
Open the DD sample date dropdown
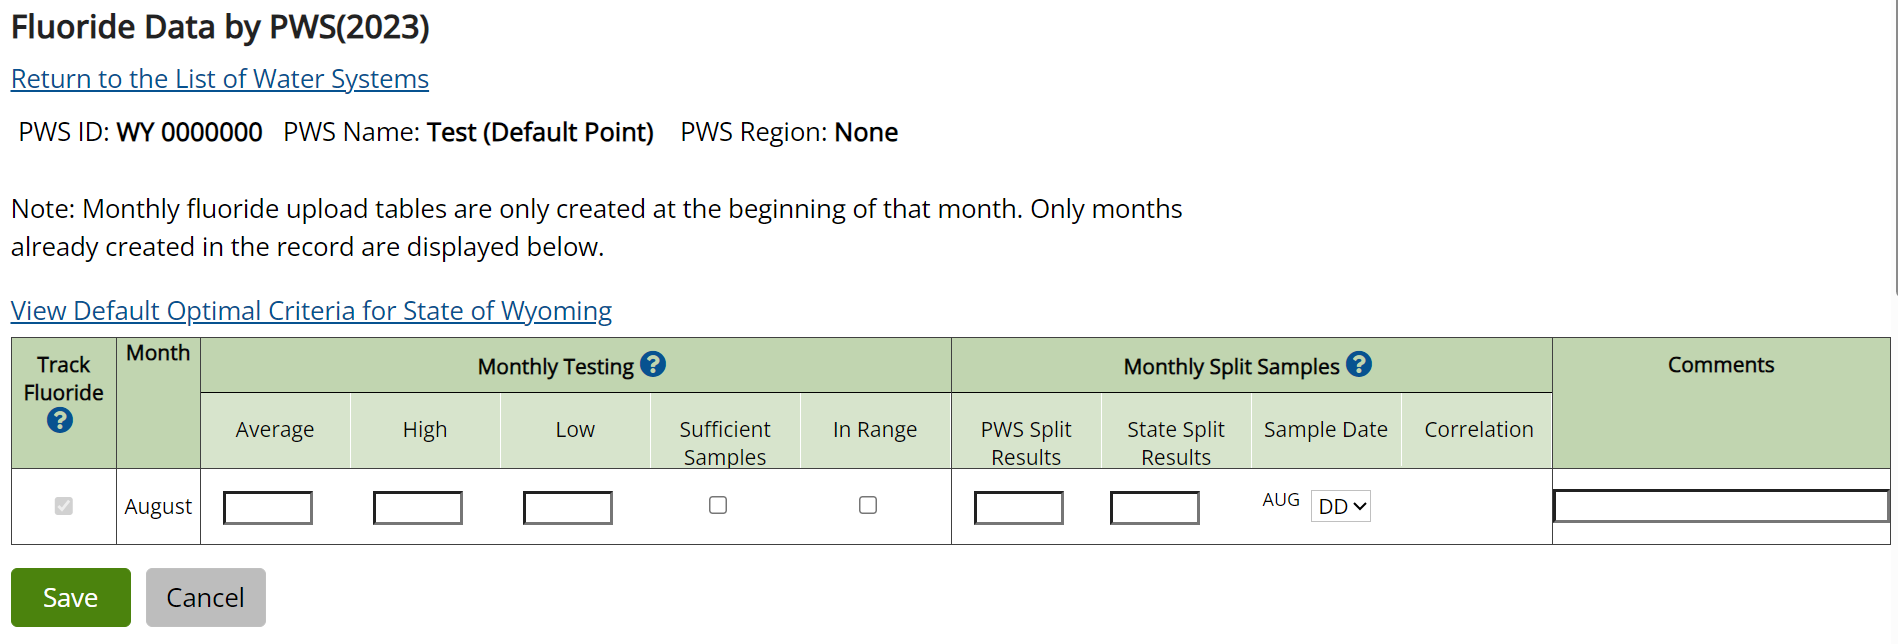pyautogui.click(x=1340, y=507)
